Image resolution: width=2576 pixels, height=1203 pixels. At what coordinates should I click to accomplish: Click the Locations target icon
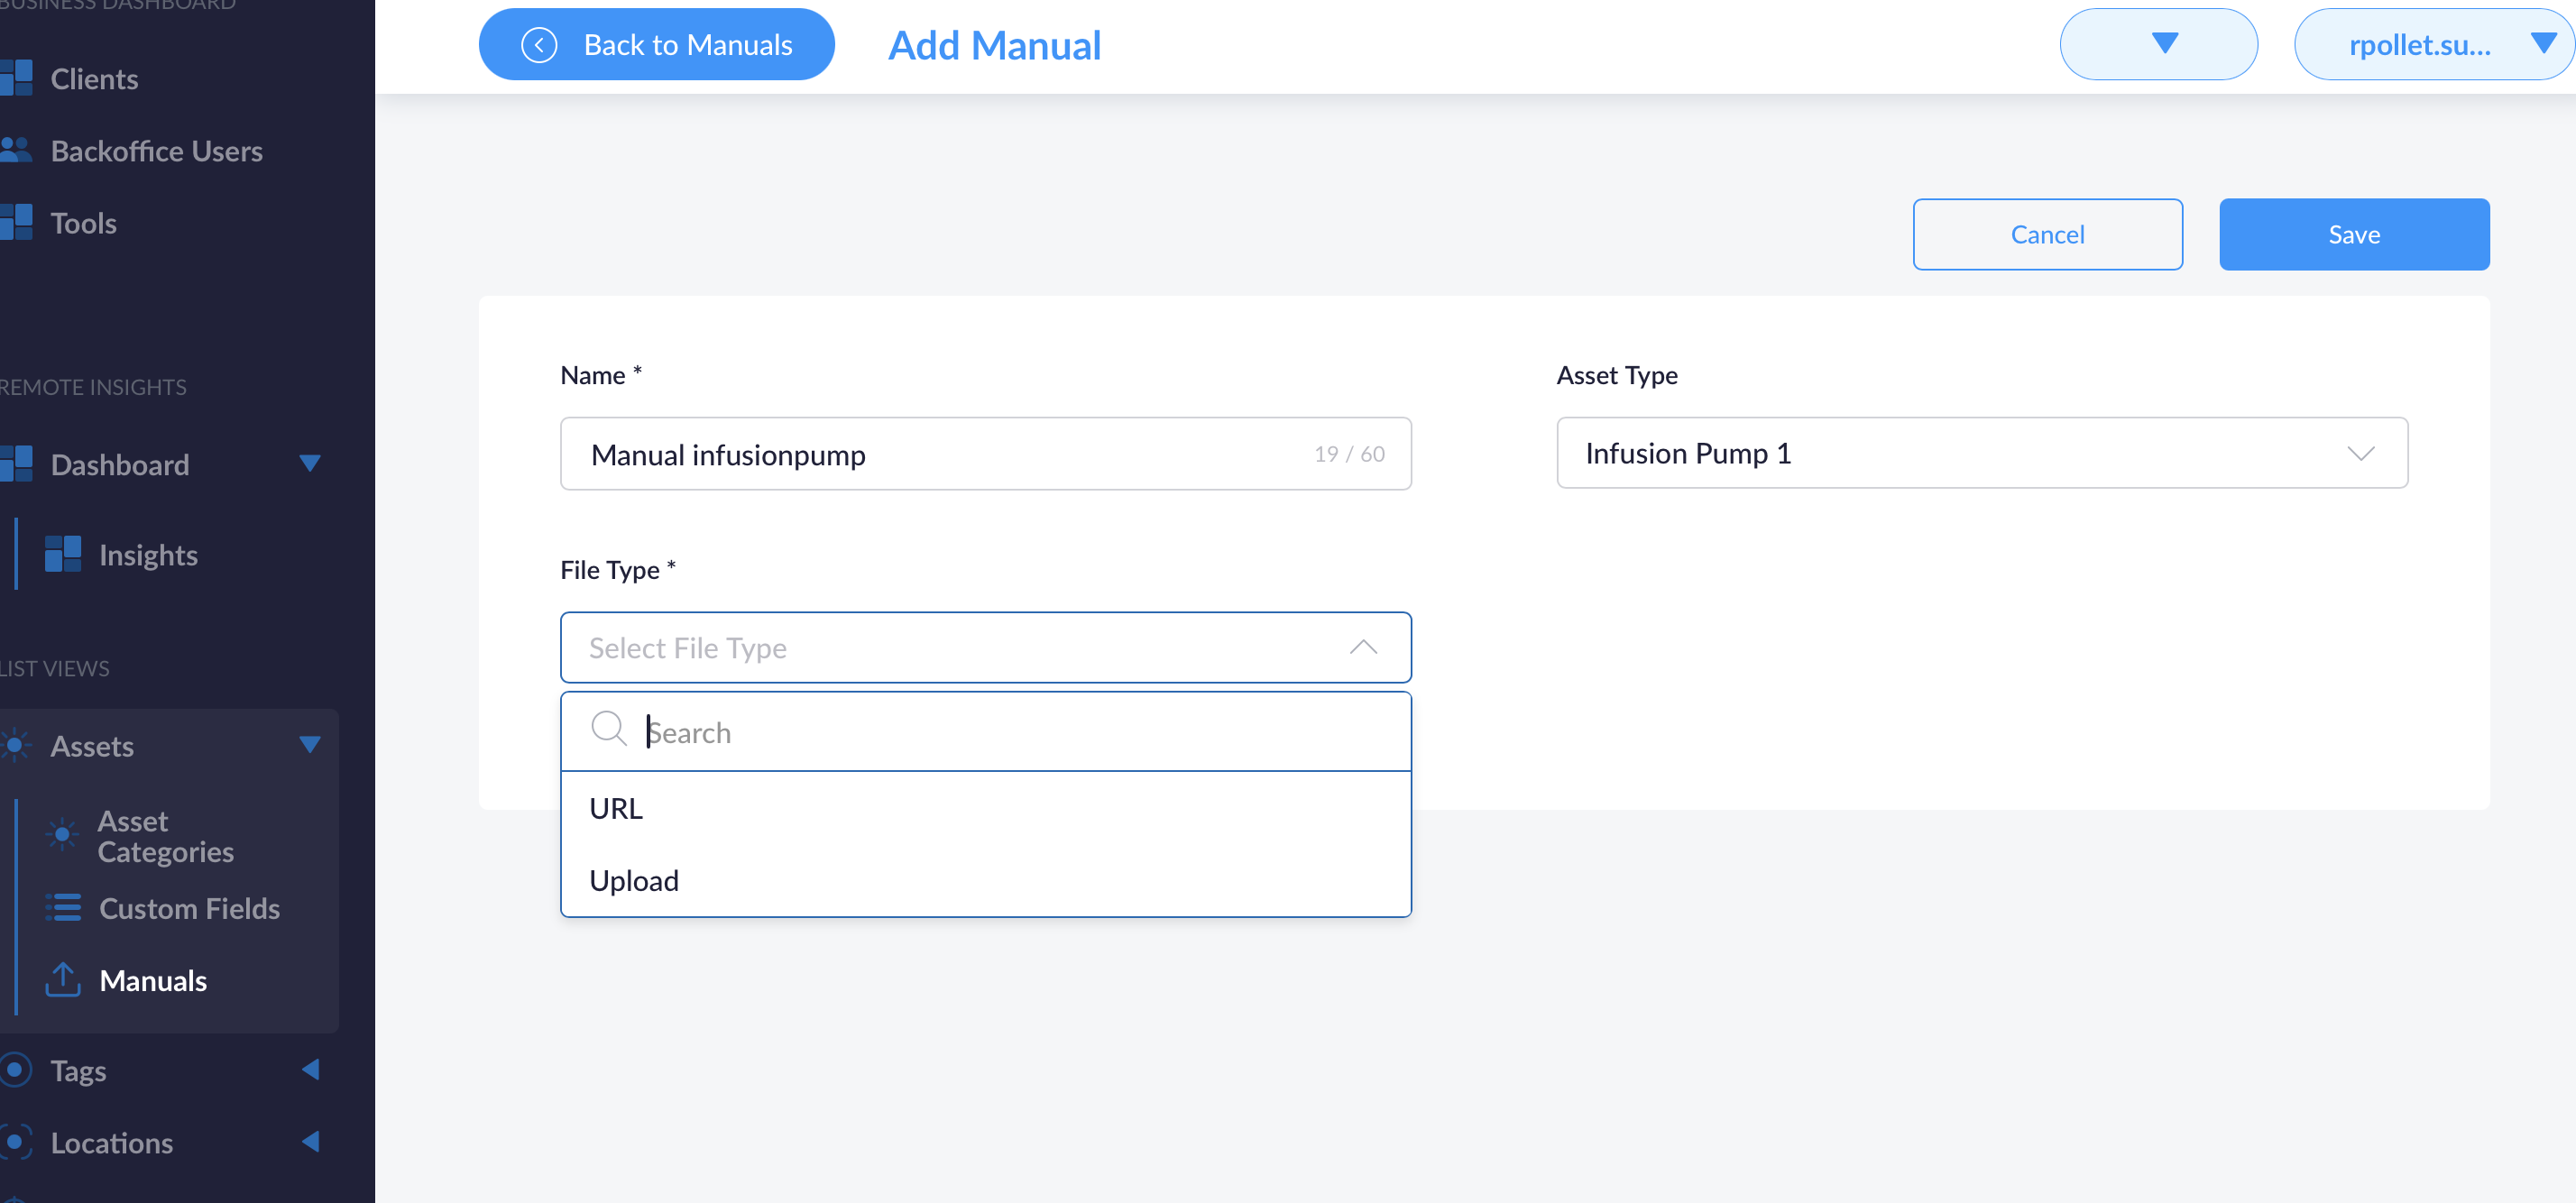[16, 1141]
